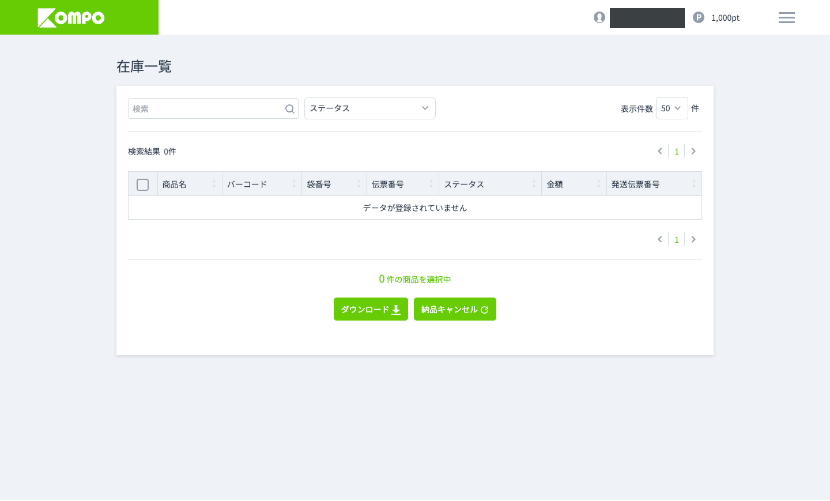830x501 pixels.
Task: Sort by バーコード column
Action: click(x=261, y=184)
